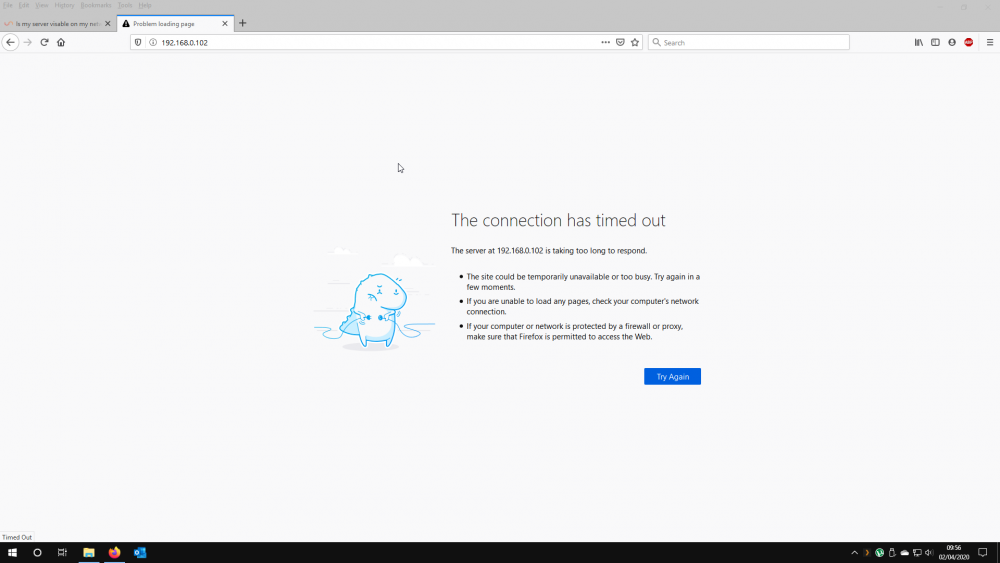This screenshot has width=1000, height=563.
Task: Show sidebars icon in toolbar
Action: [x=935, y=42]
